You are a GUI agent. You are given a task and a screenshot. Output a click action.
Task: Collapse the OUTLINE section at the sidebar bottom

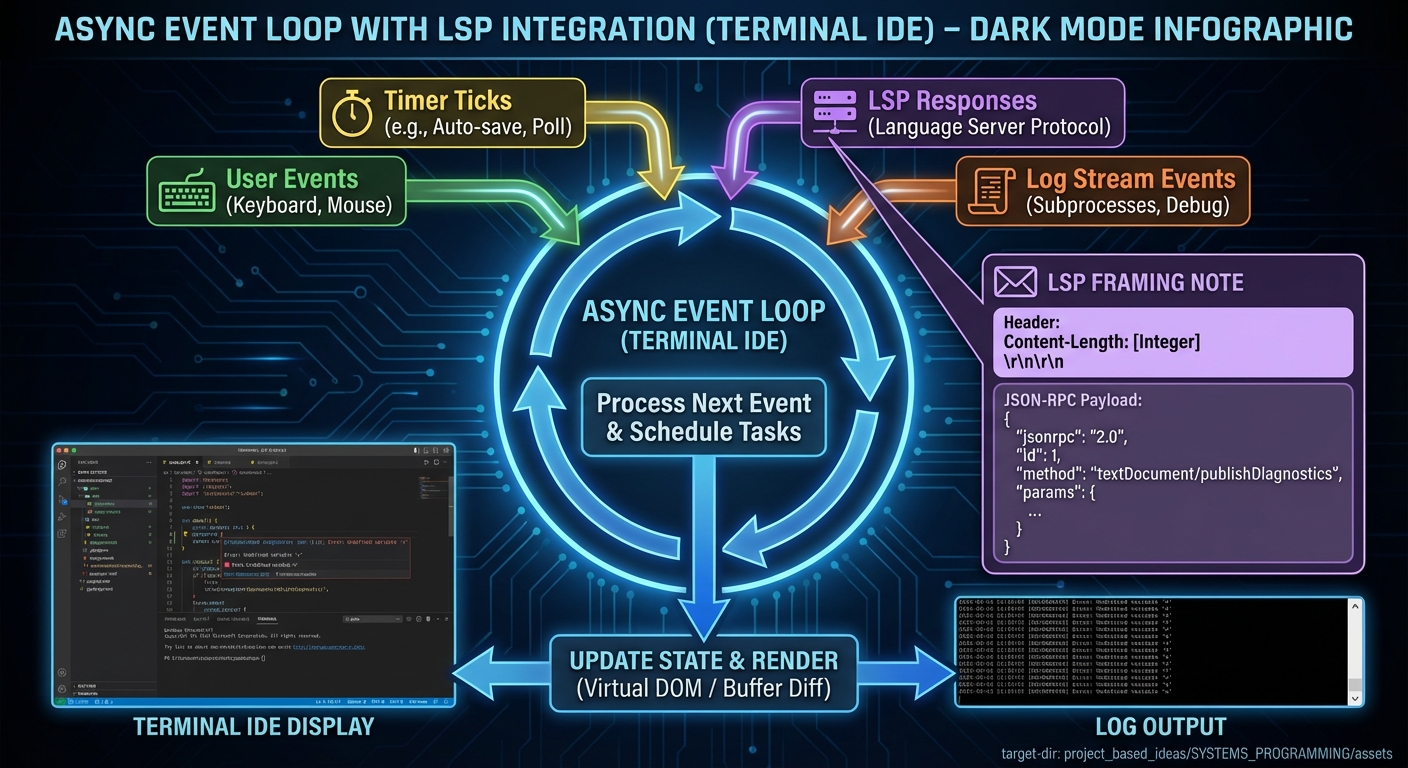[88, 686]
